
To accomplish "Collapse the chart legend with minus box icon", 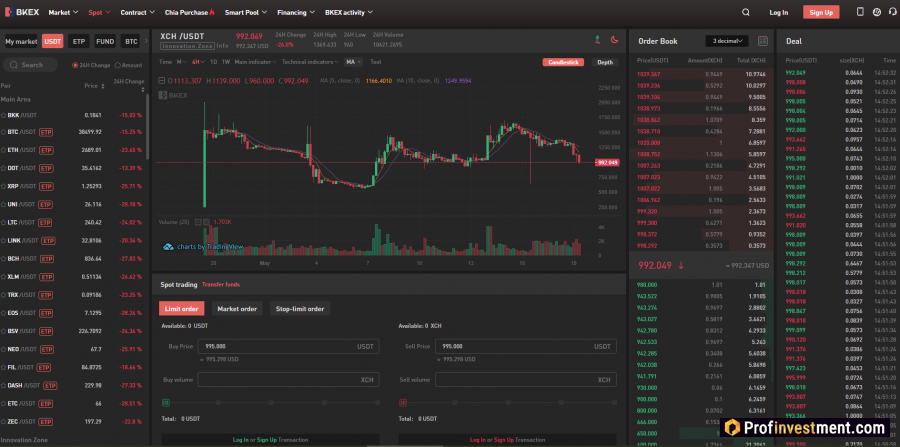I will pyautogui.click(x=161, y=81).
